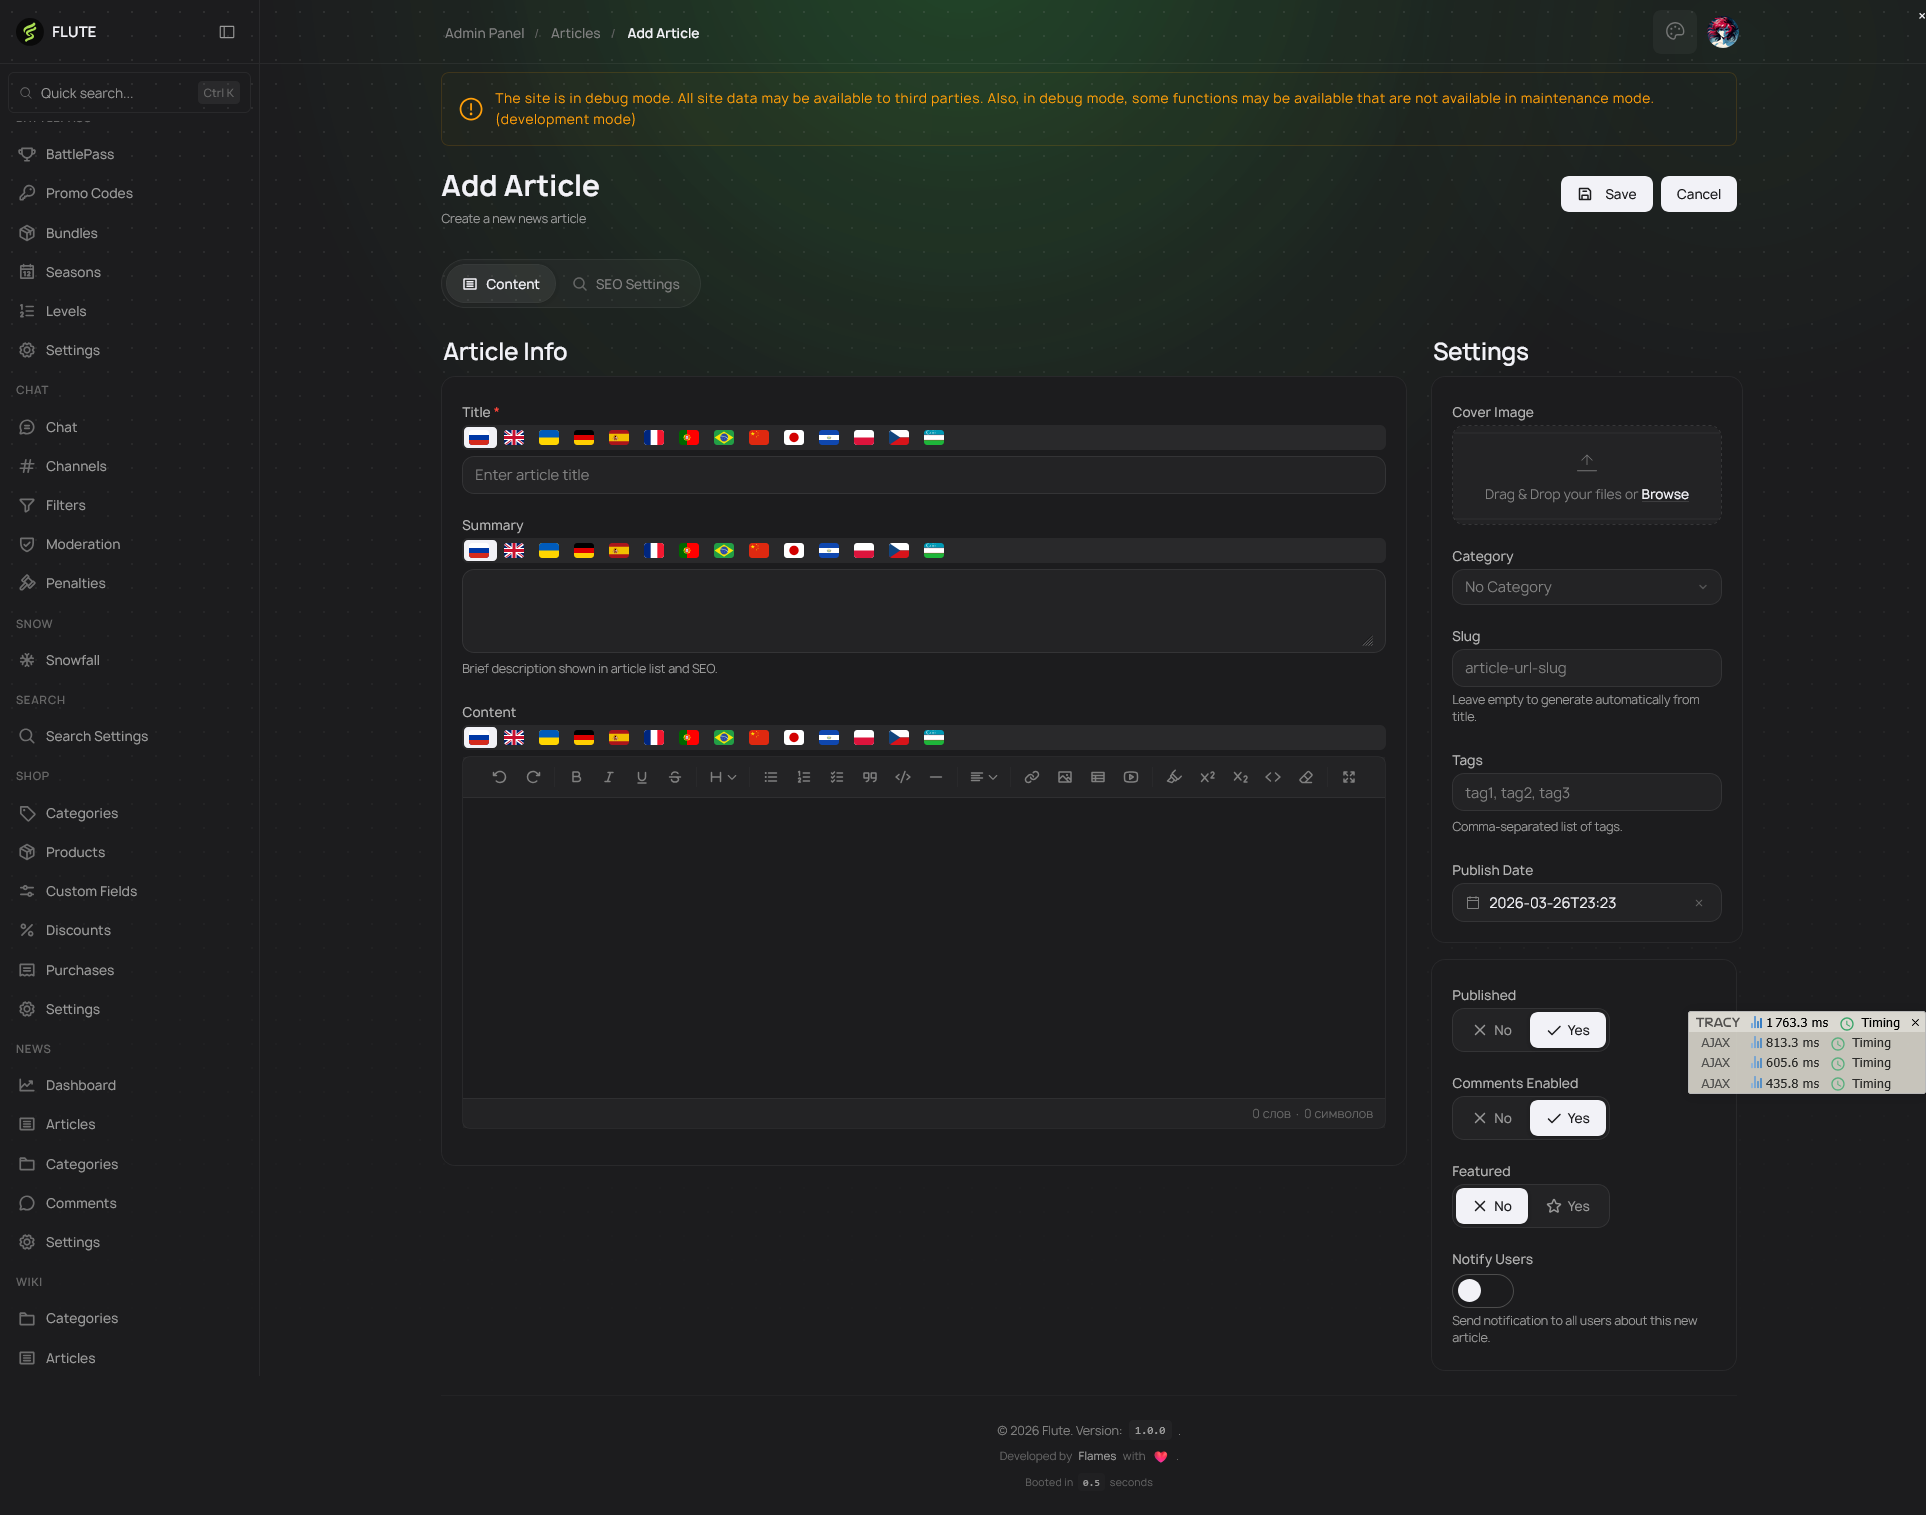Image resolution: width=1926 pixels, height=1515 pixels.
Task: Click Browse to upload cover image
Action: pyautogui.click(x=1664, y=494)
